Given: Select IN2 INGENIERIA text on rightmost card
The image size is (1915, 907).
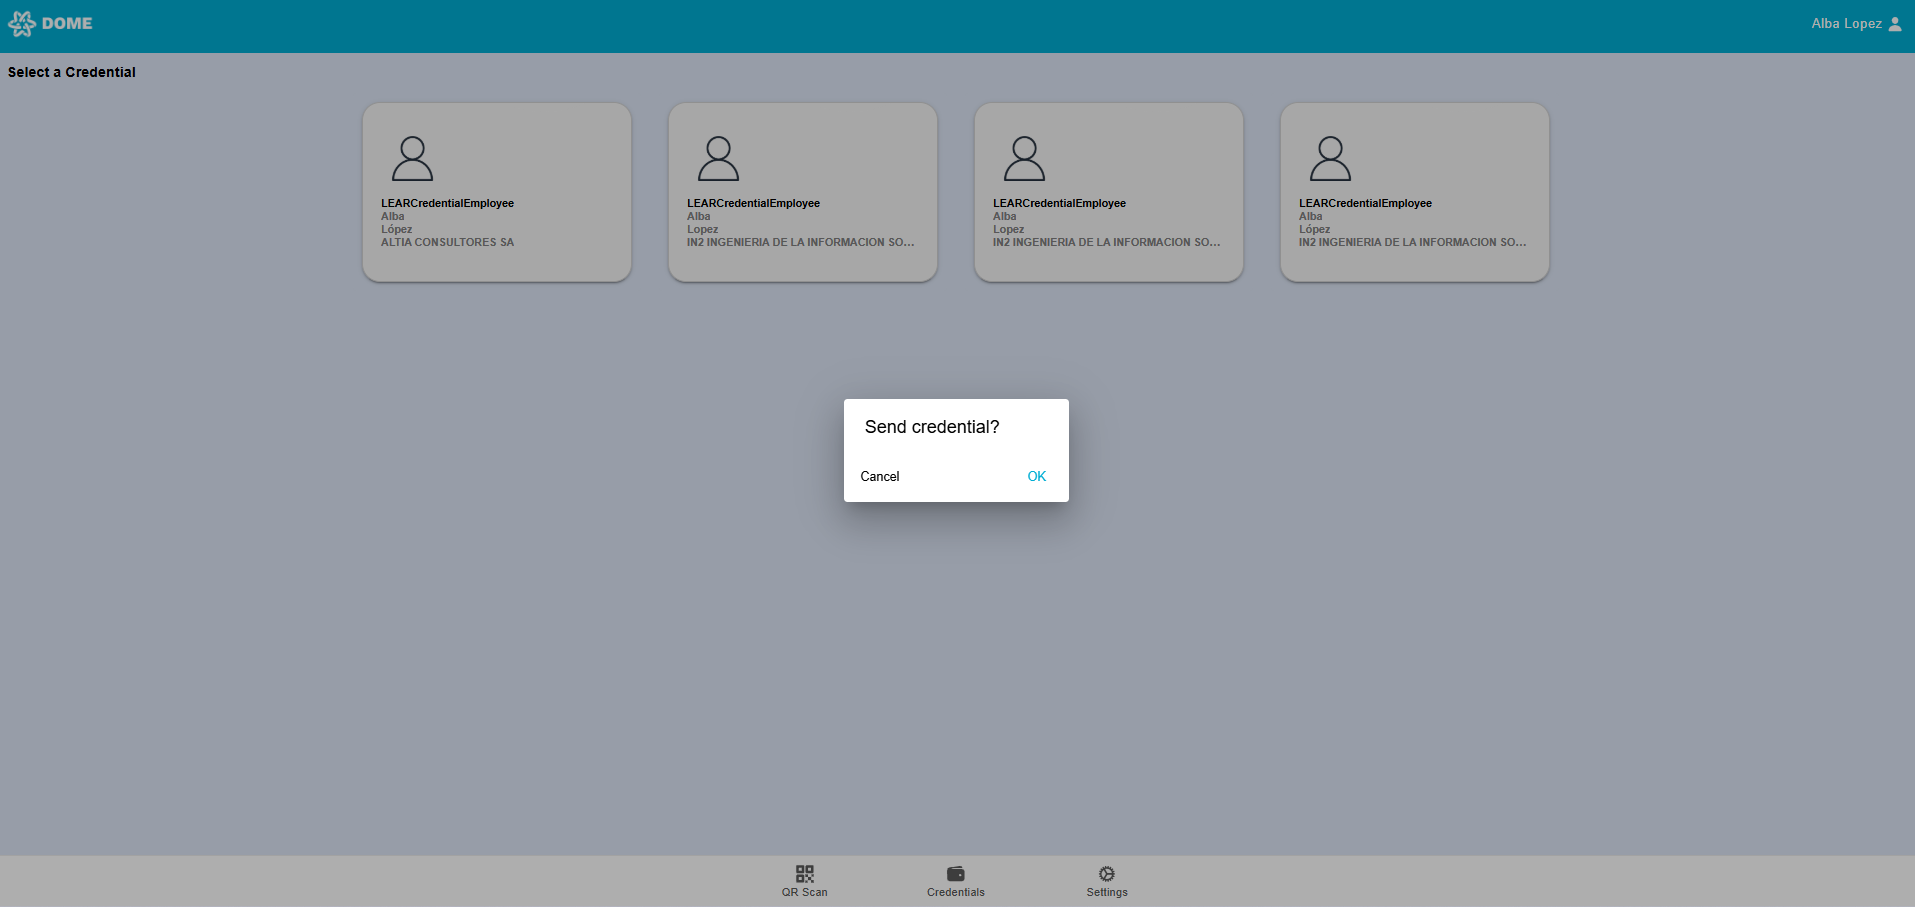Looking at the screenshot, I should (x=1411, y=242).
